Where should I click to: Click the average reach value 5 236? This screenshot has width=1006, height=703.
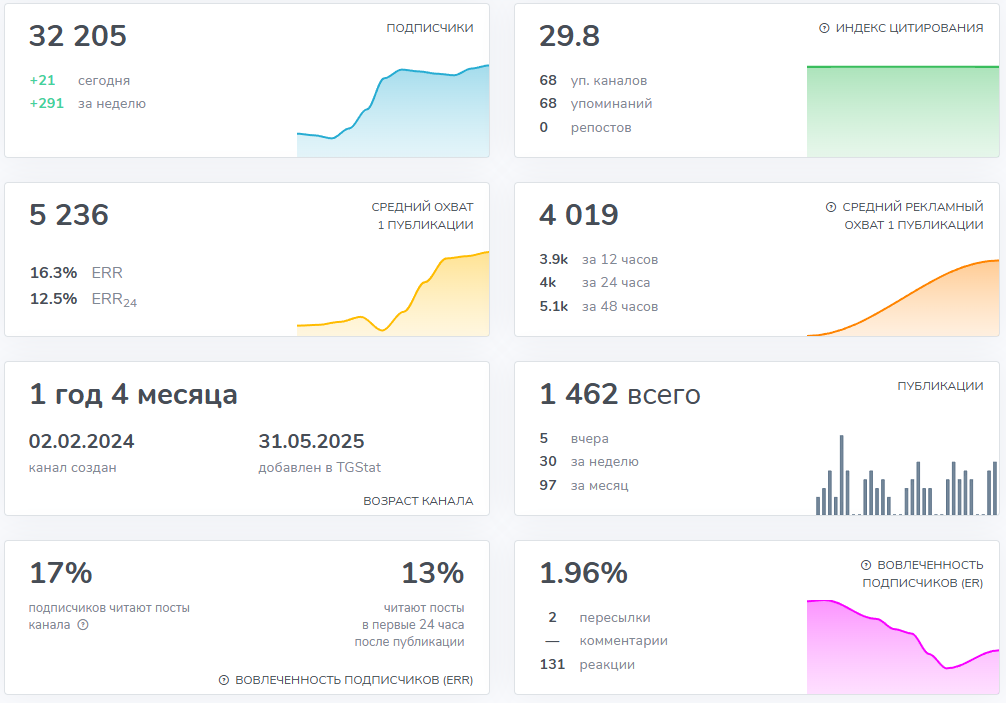click(69, 215)
